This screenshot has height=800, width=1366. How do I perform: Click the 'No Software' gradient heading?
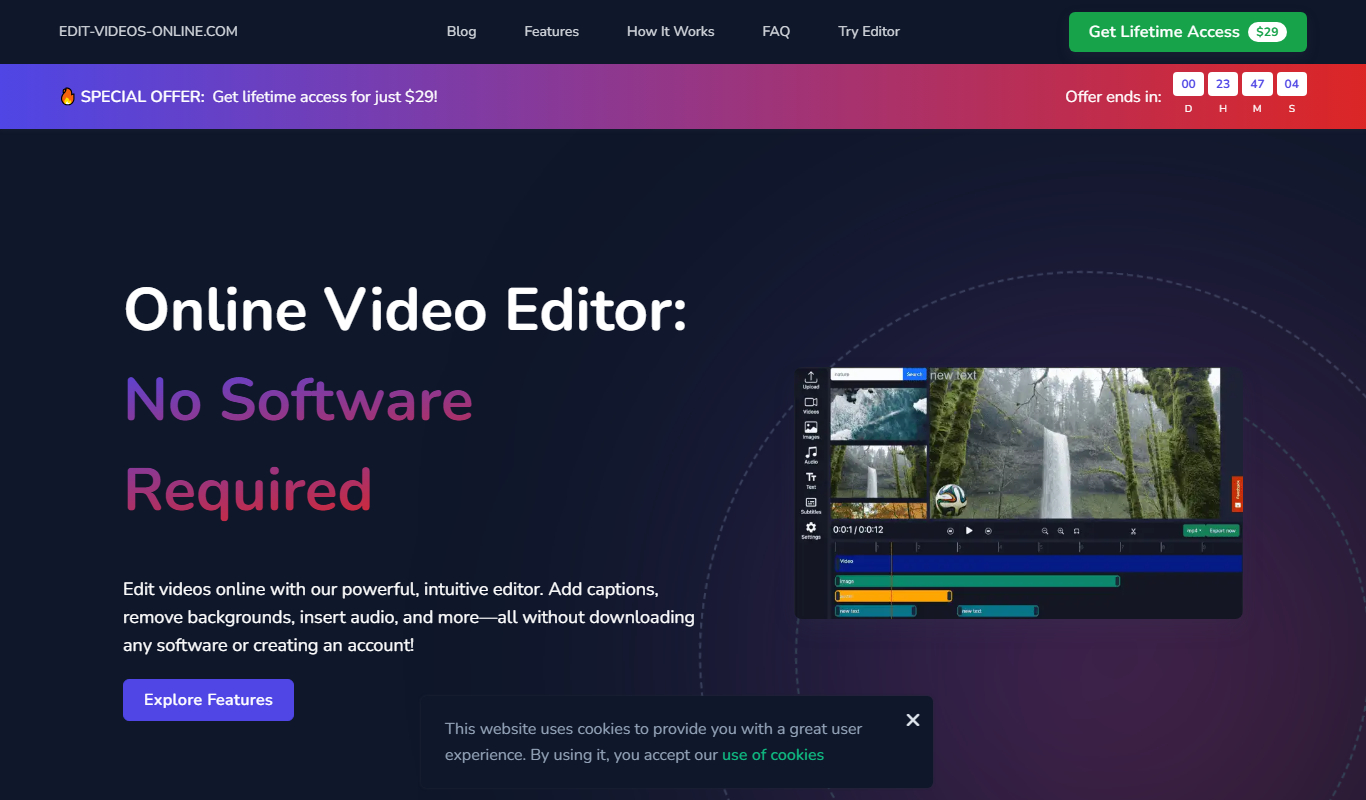(x=298, y=400)
